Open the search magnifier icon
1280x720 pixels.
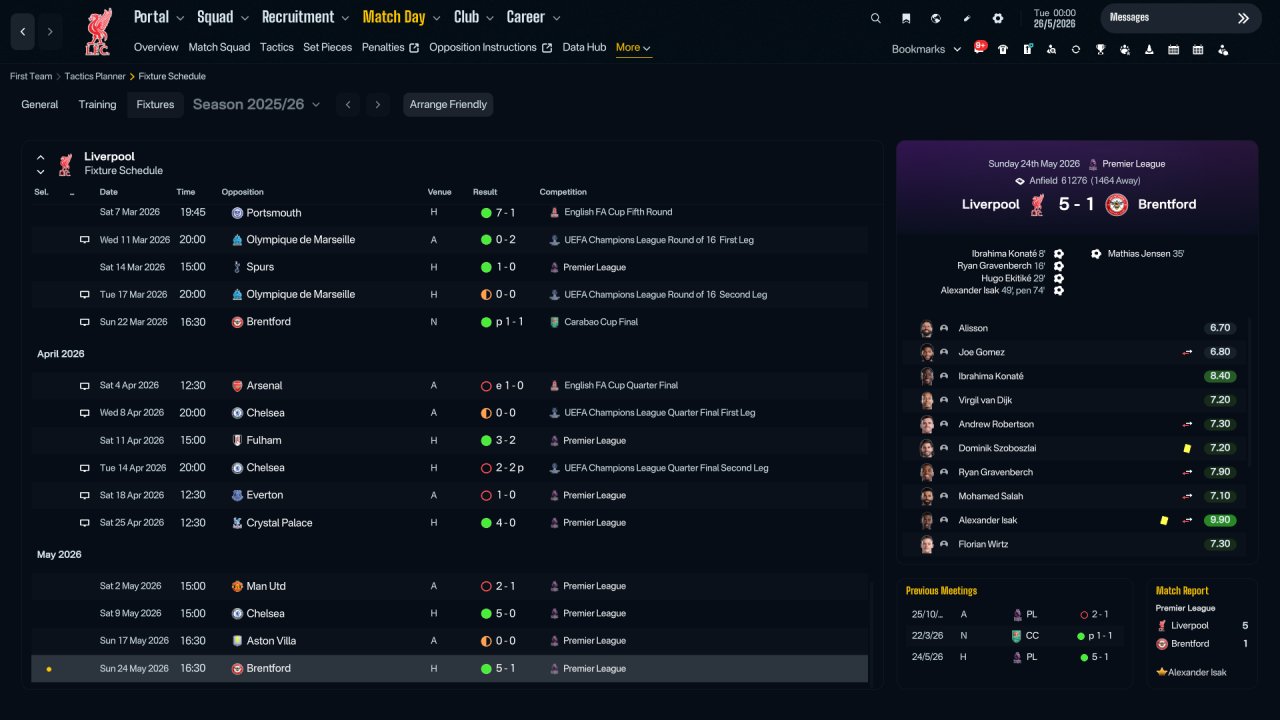pos(876,18)
